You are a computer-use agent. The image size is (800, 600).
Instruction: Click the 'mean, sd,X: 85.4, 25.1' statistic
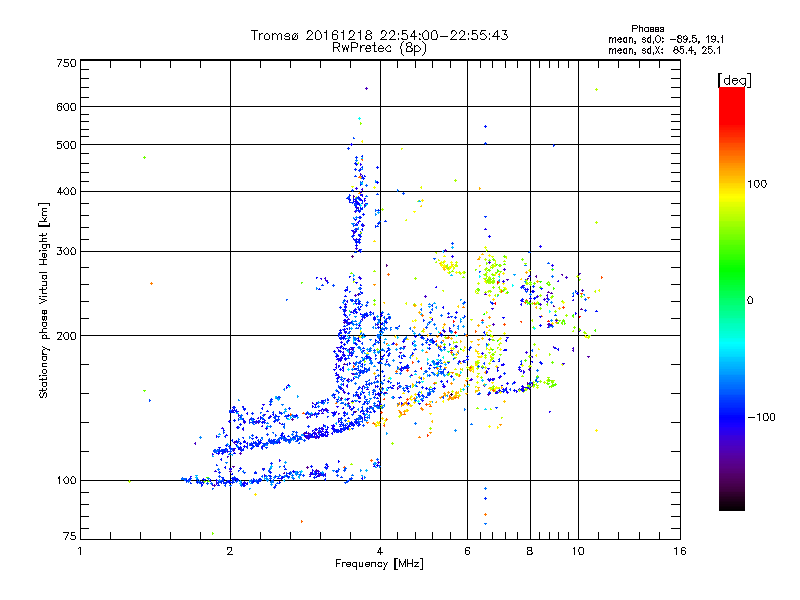[x=664, y=50]
